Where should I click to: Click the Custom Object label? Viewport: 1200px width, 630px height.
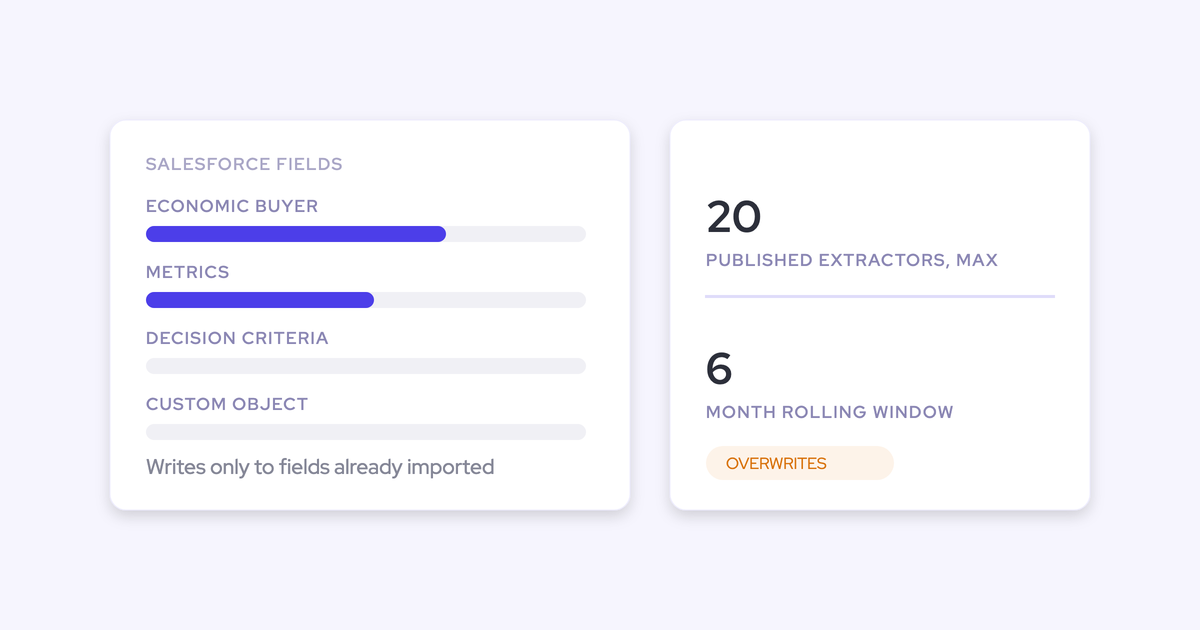[x=227, y=404]
